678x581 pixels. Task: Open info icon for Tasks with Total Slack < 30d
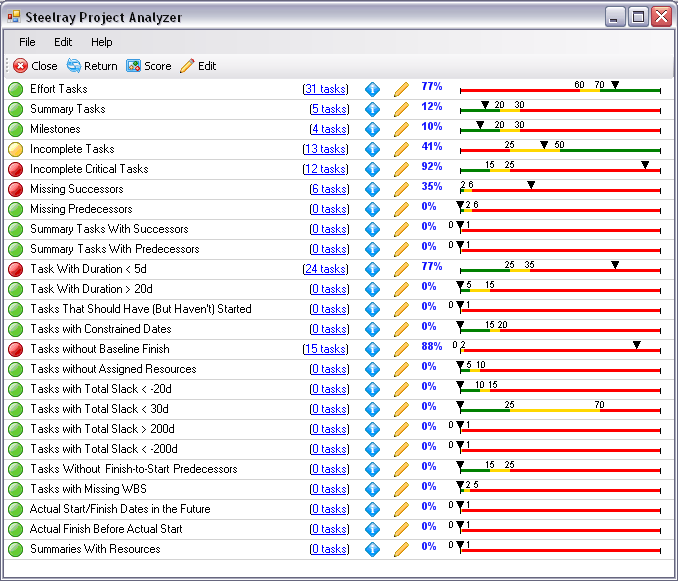click(x=372, y=409)
